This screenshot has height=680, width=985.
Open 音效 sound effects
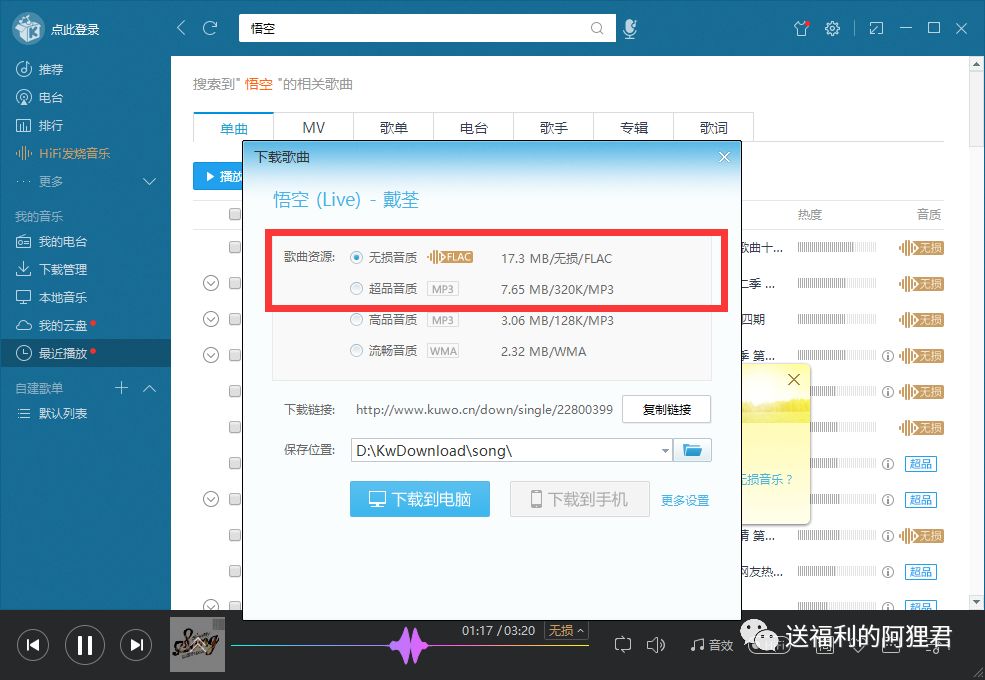tap(712, 645)
